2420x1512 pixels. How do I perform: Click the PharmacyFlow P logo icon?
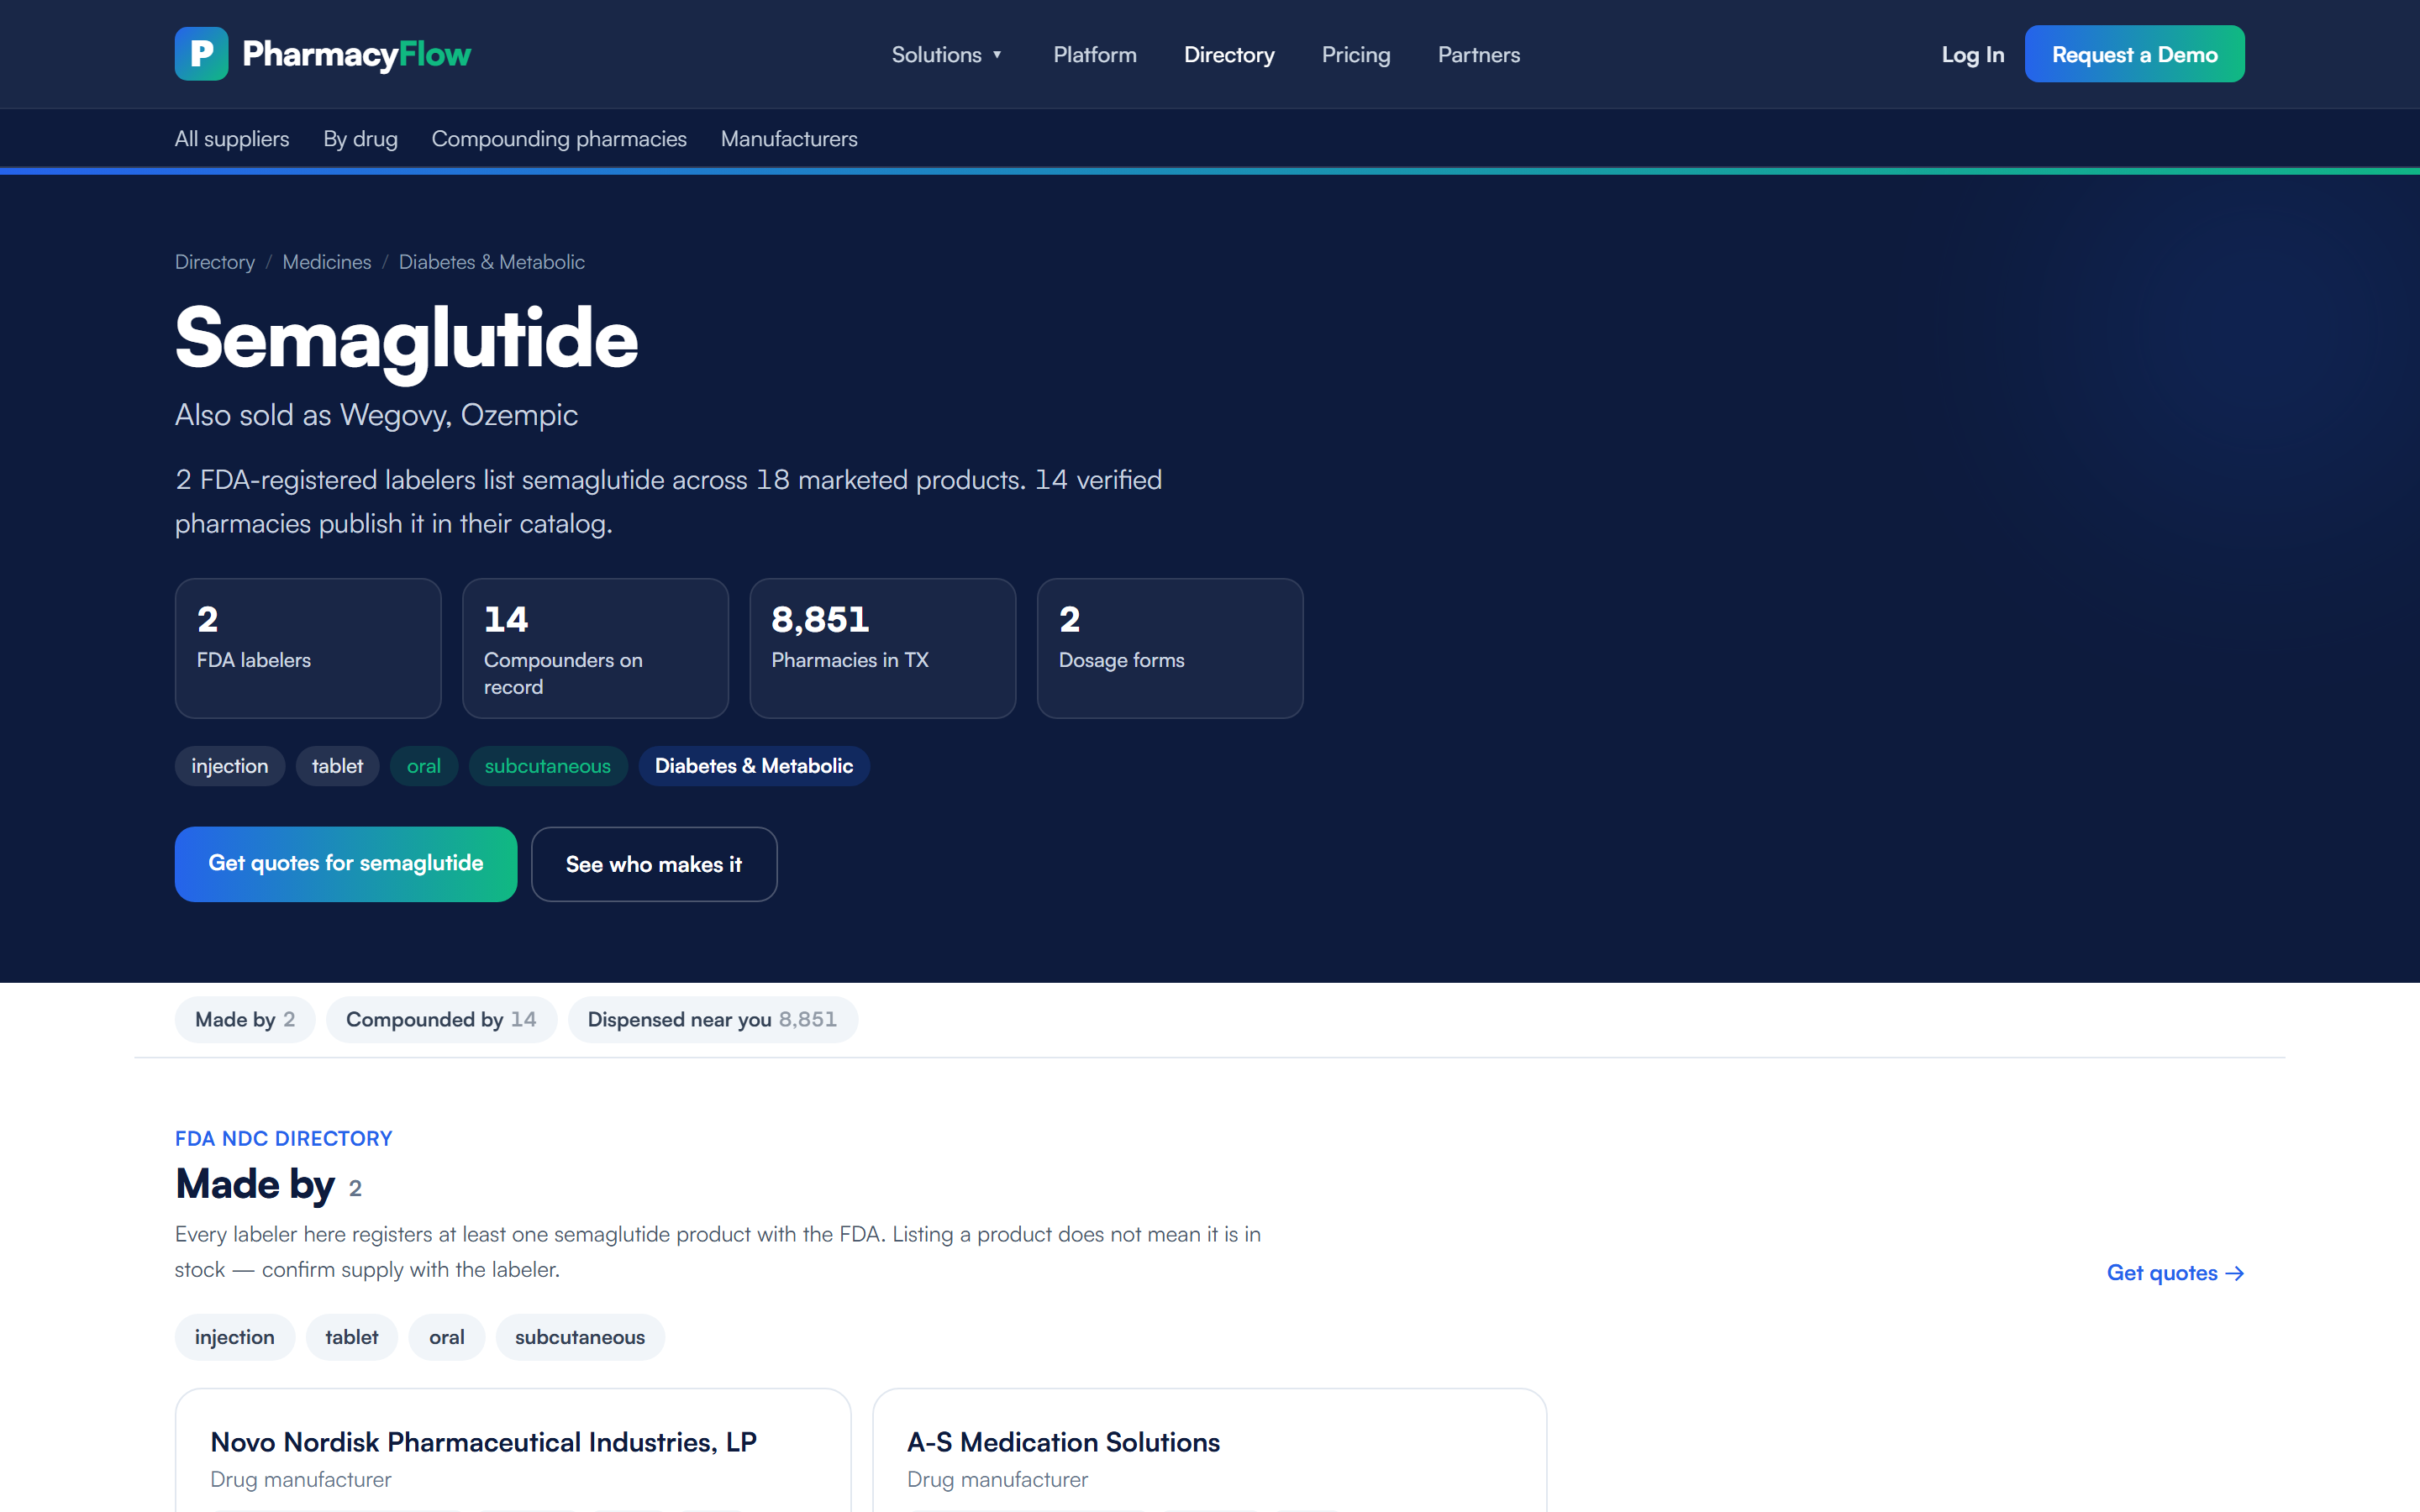click(201, 54)
